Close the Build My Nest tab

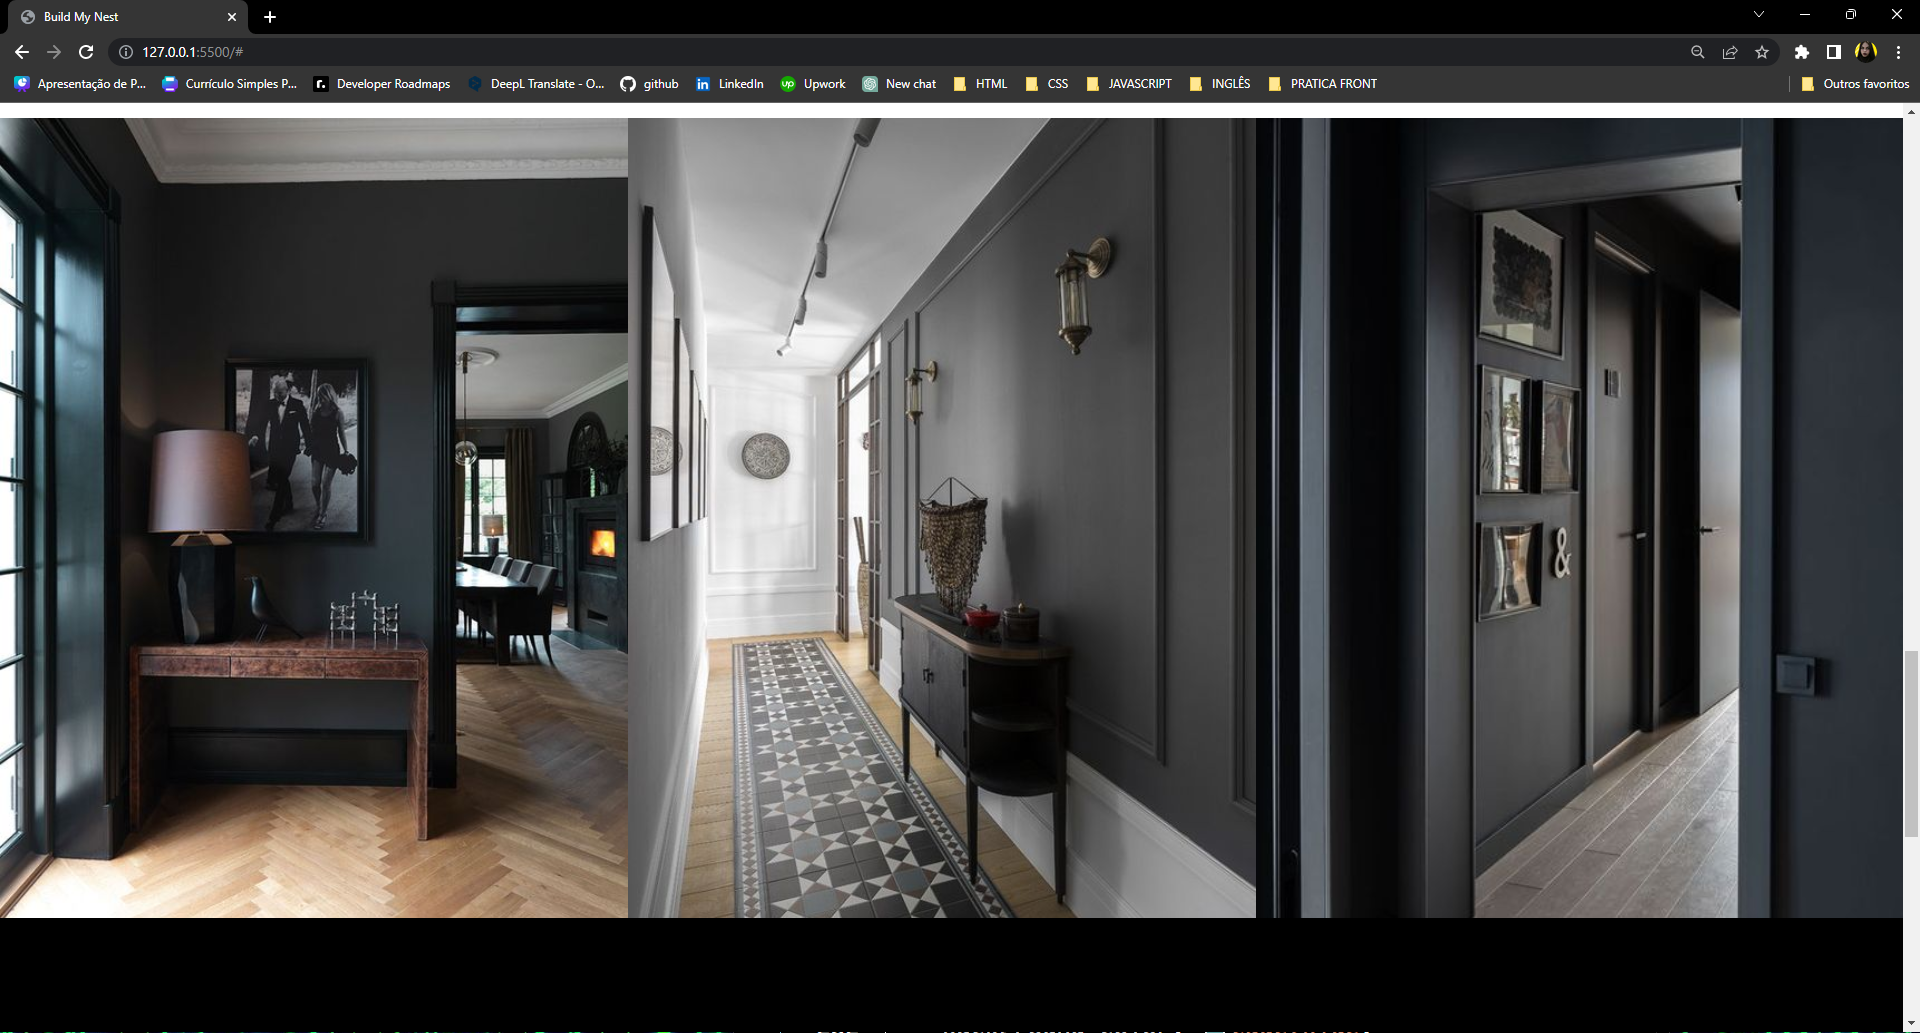coord(232,17)
